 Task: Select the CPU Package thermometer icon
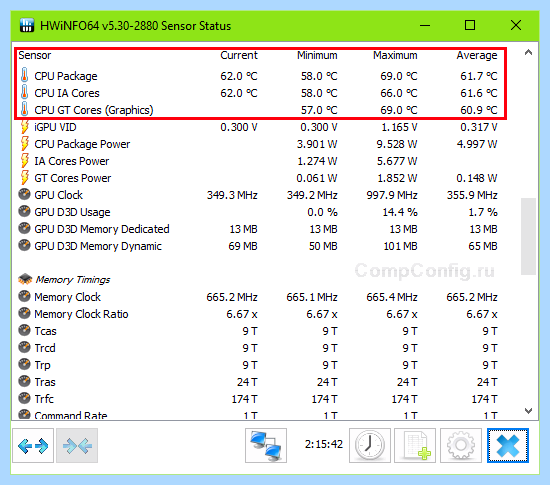click(24, 75)
